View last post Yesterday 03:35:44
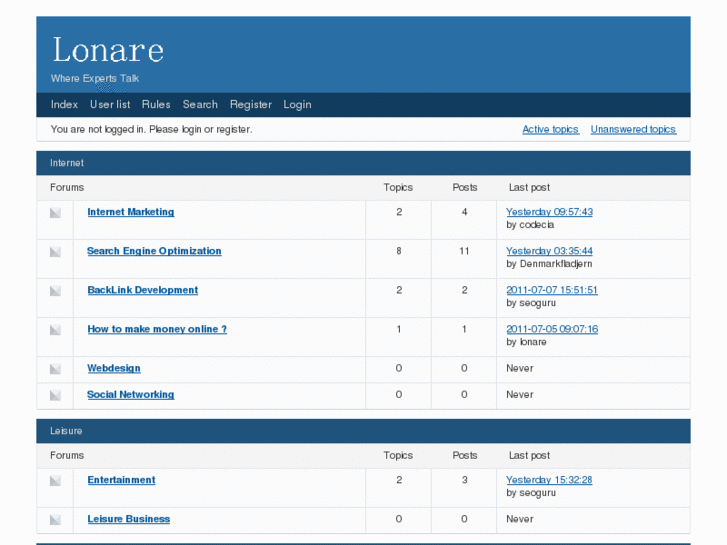727x545 pixels. tap(549, 251)
